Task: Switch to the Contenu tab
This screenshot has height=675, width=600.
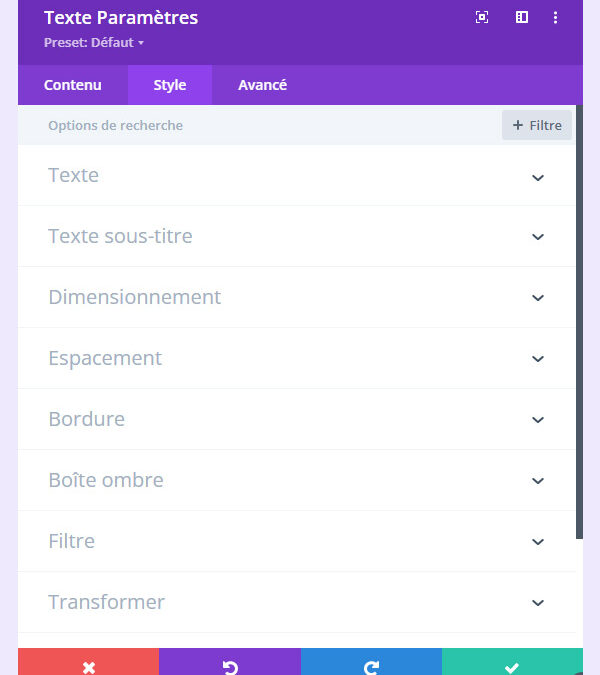Action: 73,85
